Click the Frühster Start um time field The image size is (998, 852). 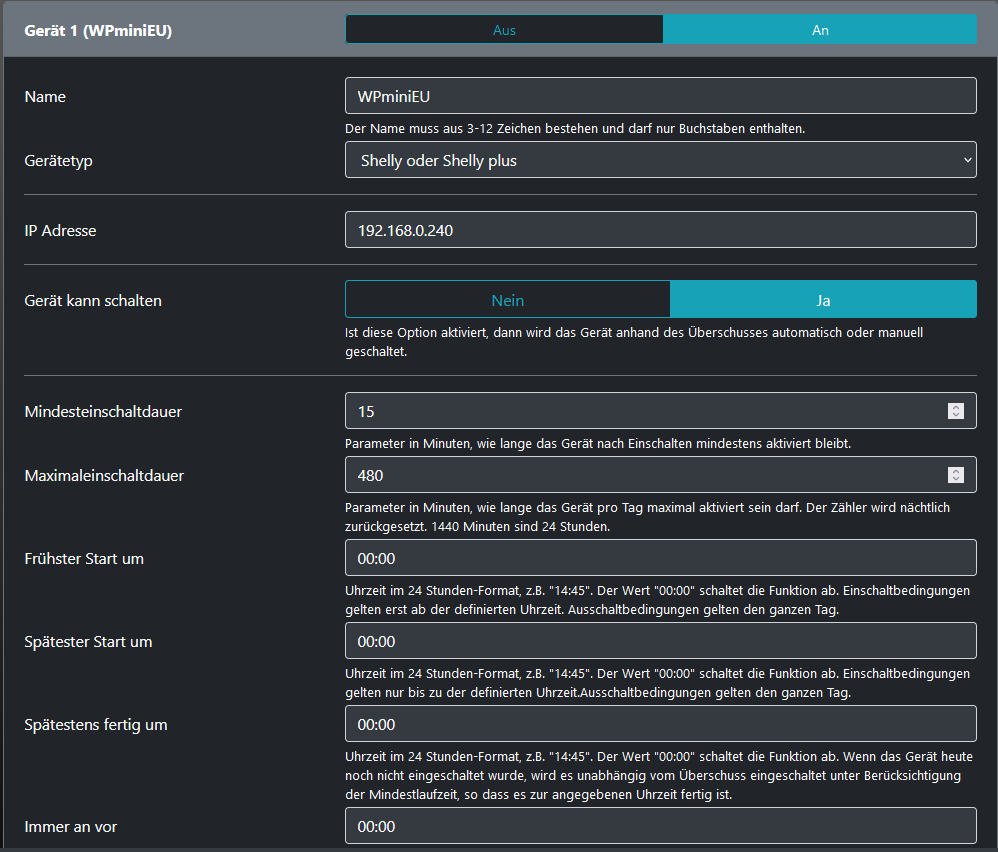tap(660, 558)
